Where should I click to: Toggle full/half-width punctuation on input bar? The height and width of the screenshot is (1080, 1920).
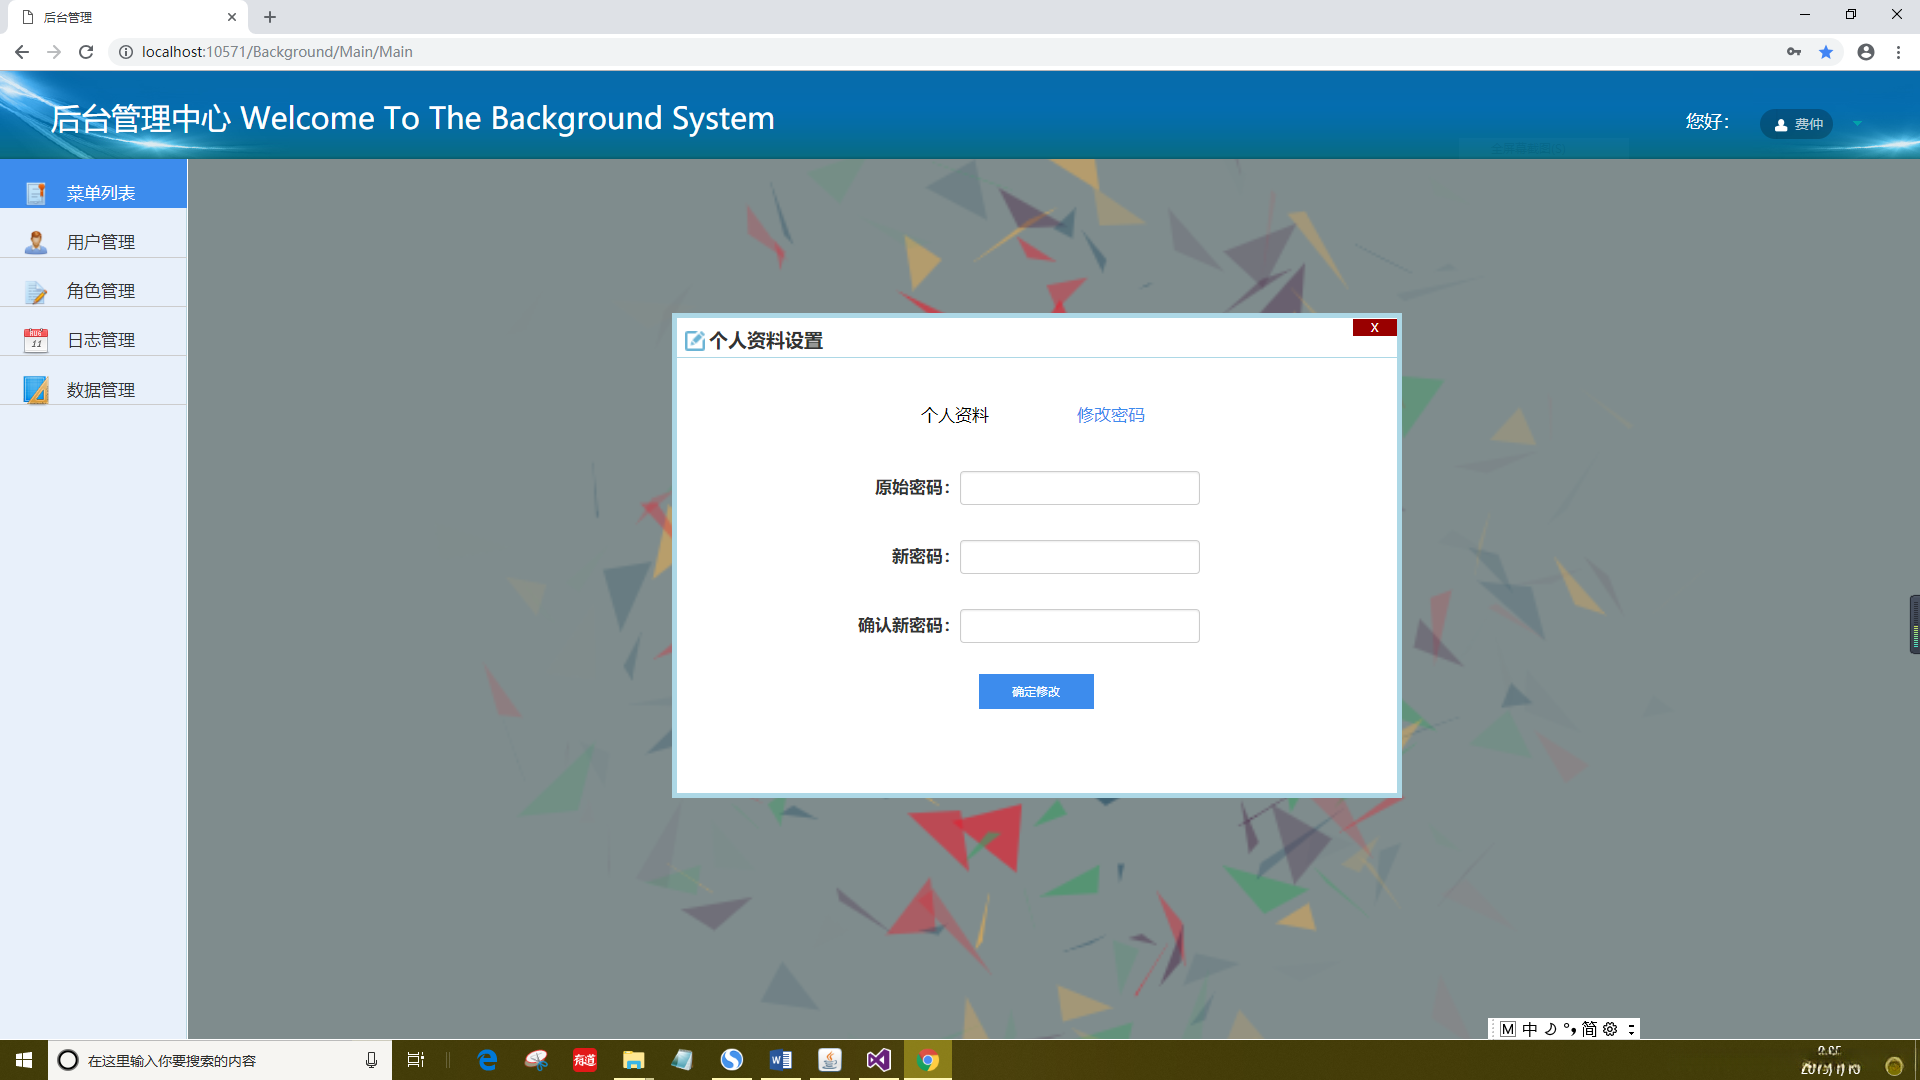click(1570, 1028)
